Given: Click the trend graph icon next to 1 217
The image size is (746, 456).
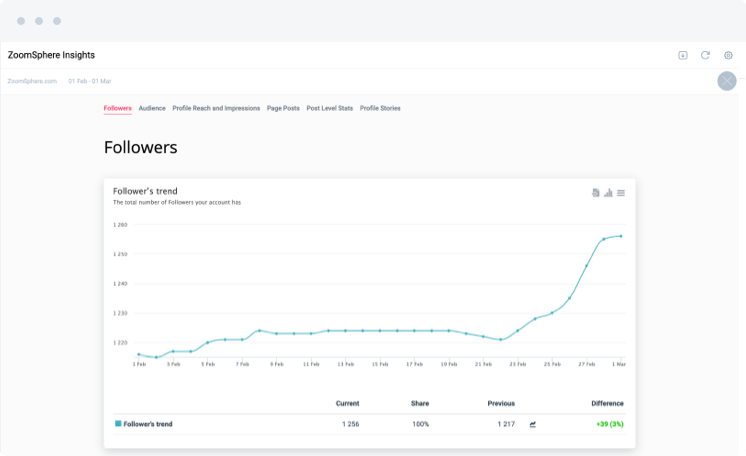Looking at the screenshot, I should (x=532, y=424).
